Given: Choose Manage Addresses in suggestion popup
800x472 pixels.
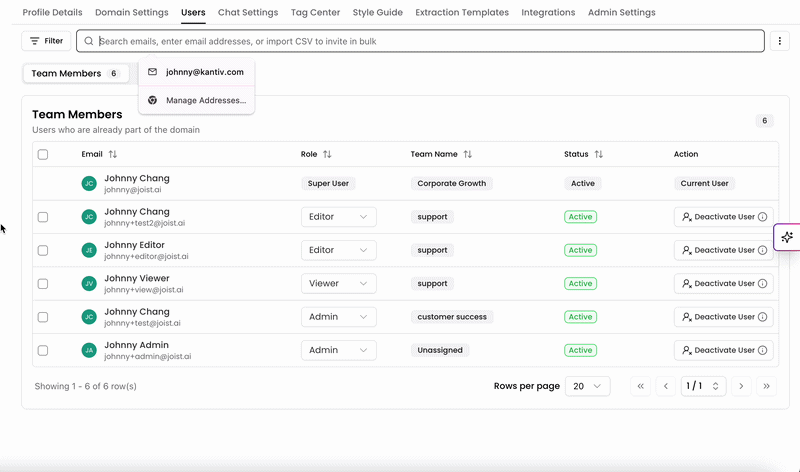Looking at the screenshot, I should click(196, 100).
